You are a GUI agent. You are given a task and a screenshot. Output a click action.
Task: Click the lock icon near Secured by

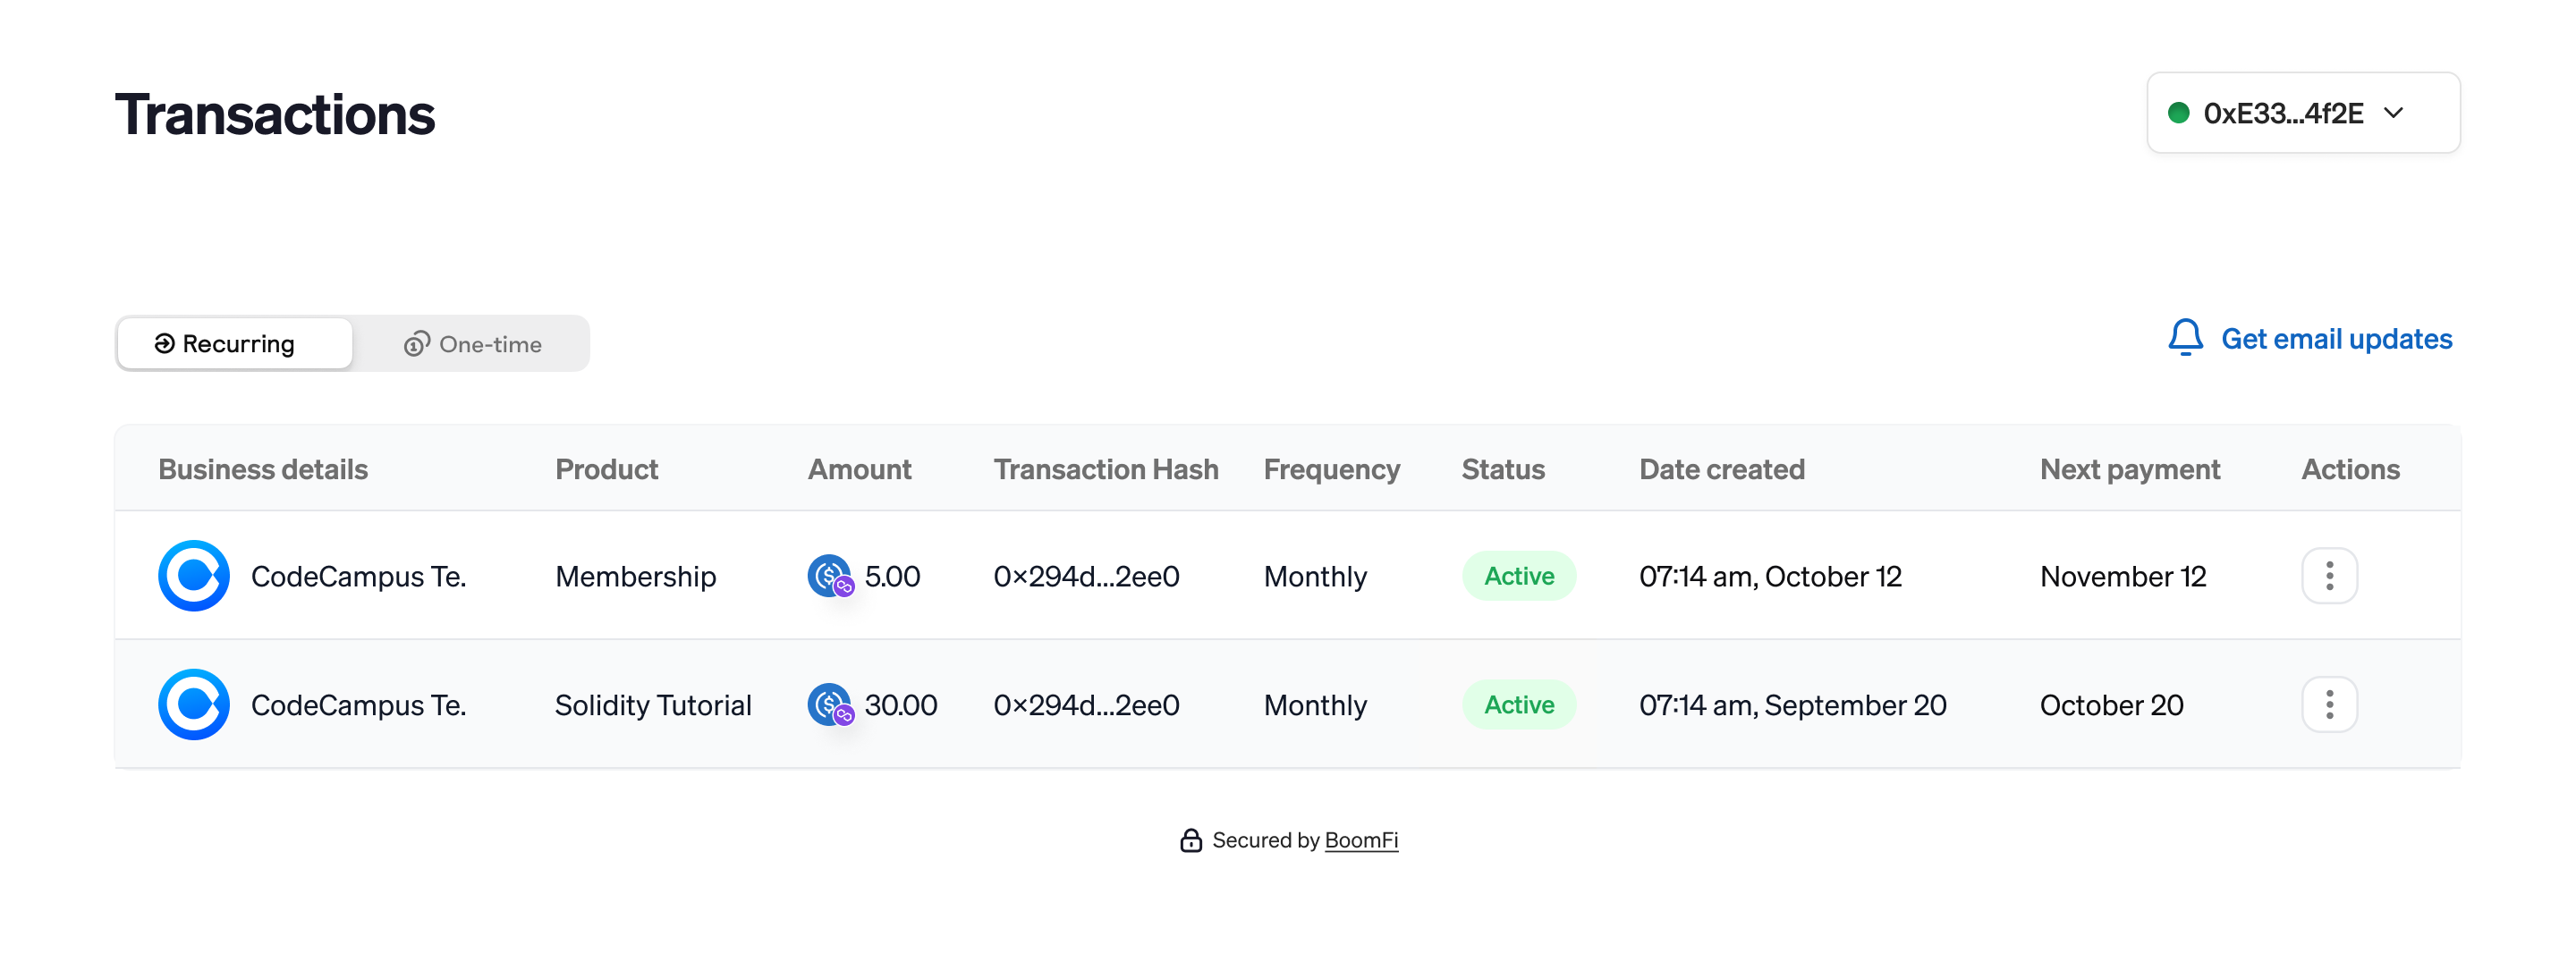pyautogui.click(x=1190, y=840)
